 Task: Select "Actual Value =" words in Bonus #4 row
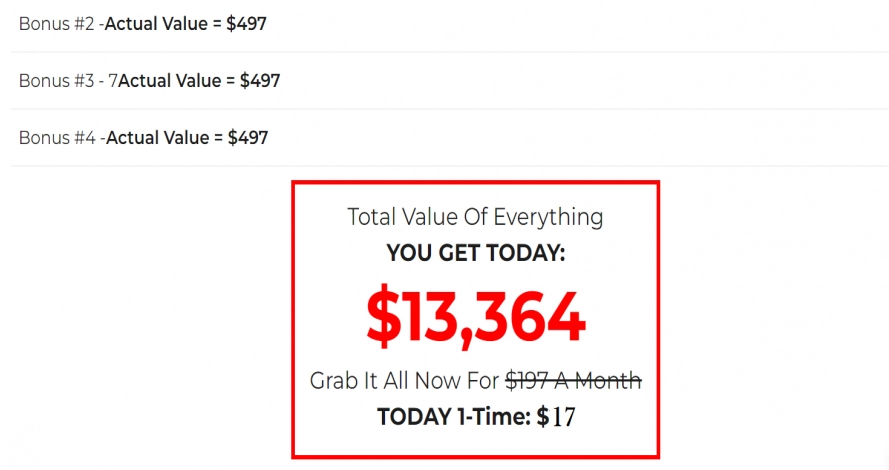click(x=164, y=138)
